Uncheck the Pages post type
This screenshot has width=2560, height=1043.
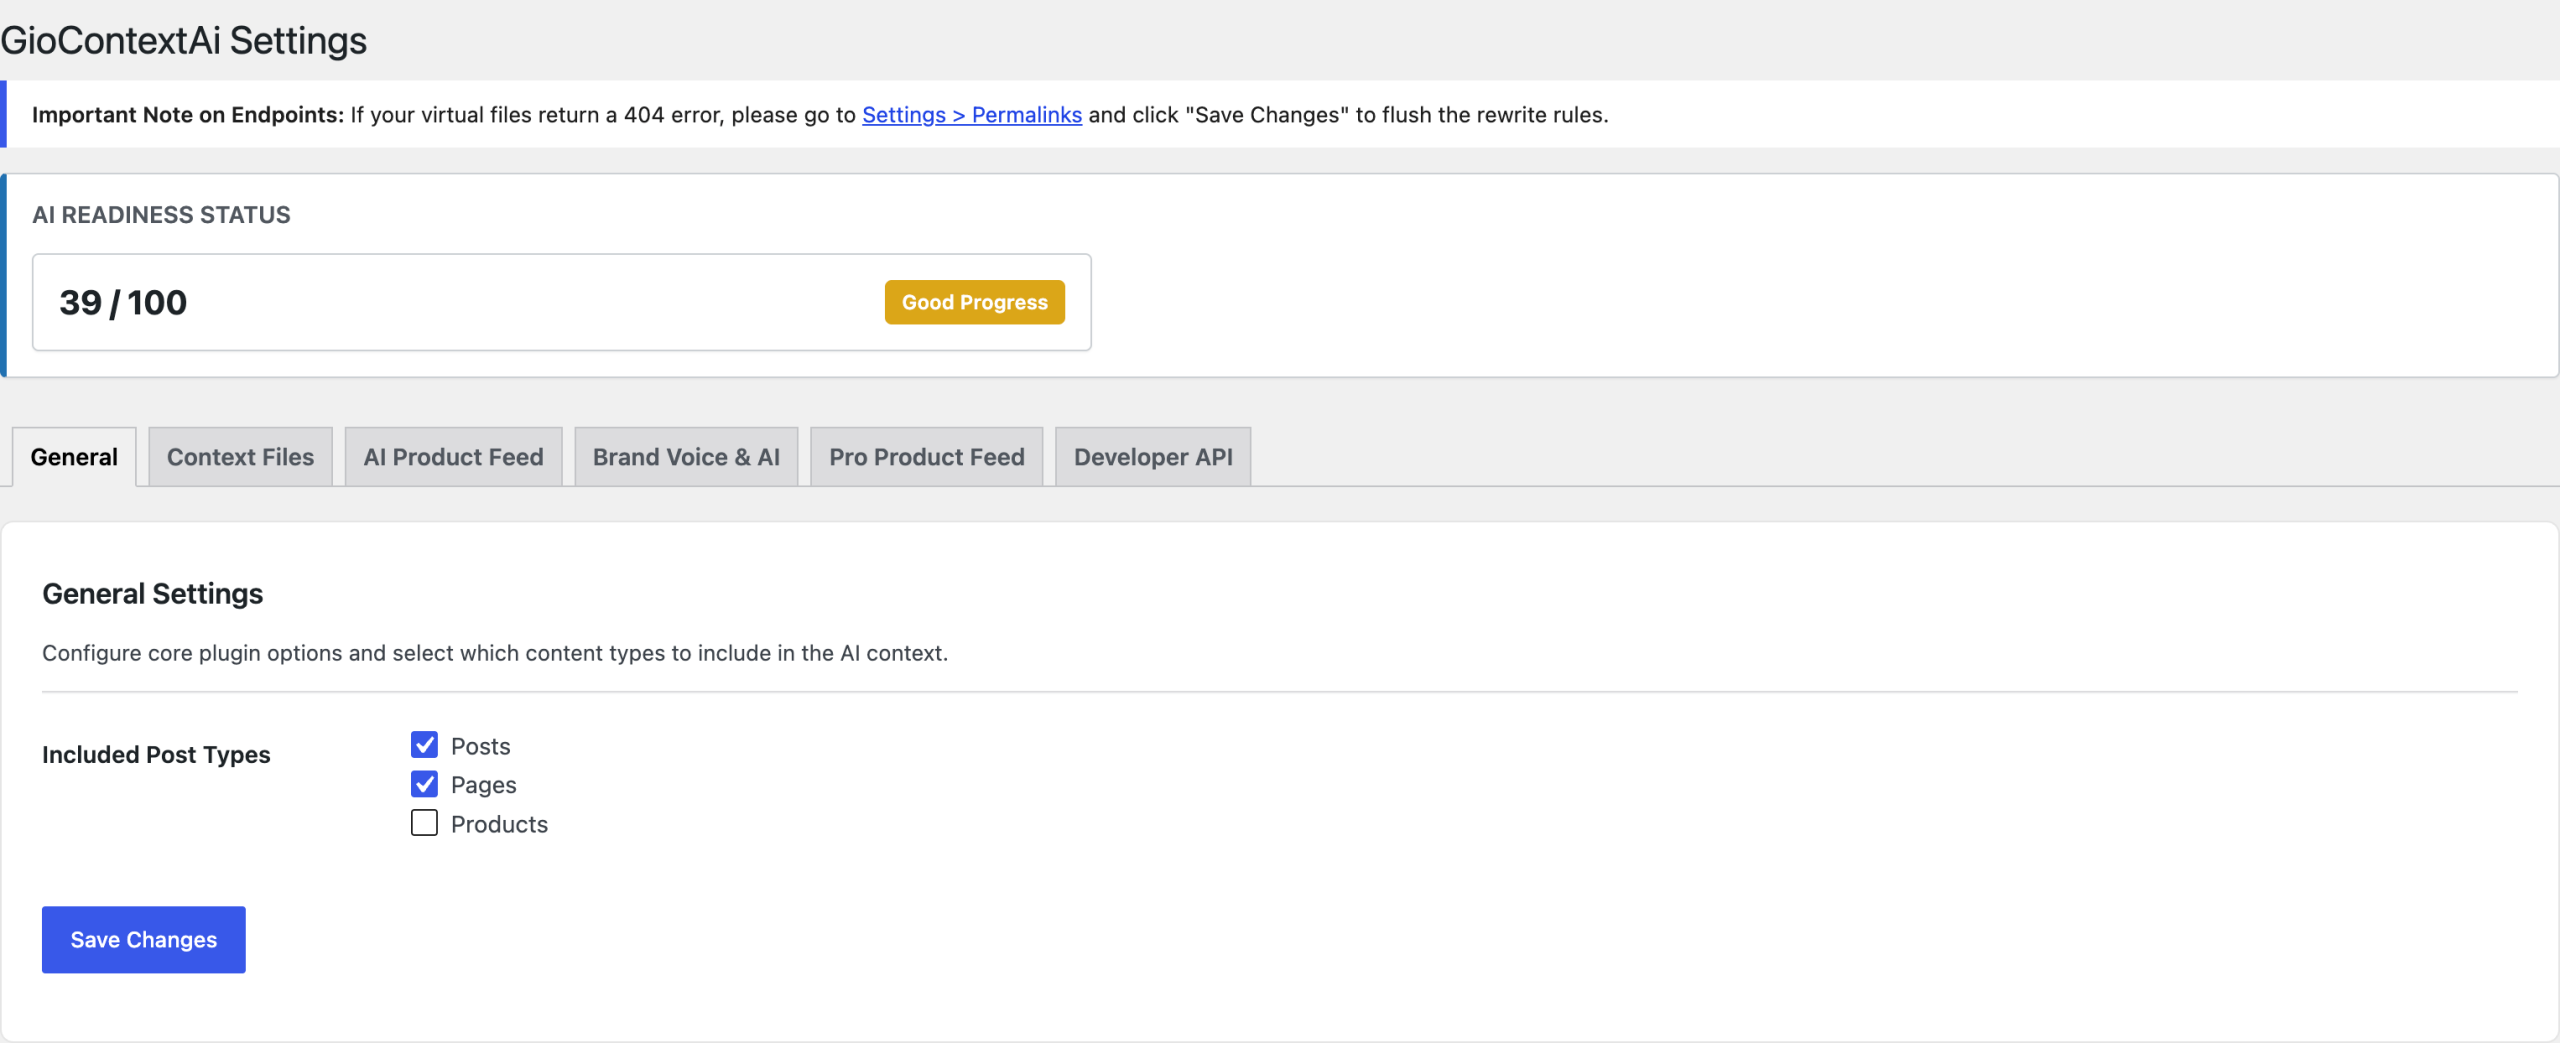(x=424, y=784)
